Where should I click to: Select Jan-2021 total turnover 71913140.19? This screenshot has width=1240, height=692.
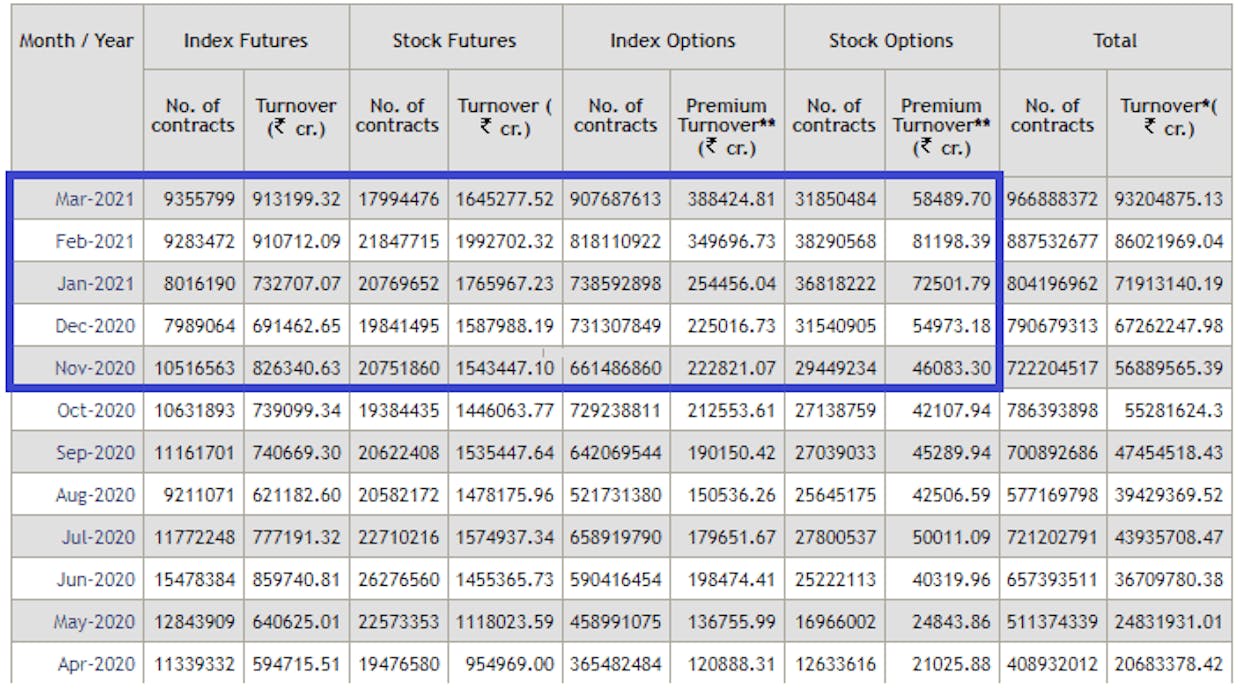[x=1170, y=284]
